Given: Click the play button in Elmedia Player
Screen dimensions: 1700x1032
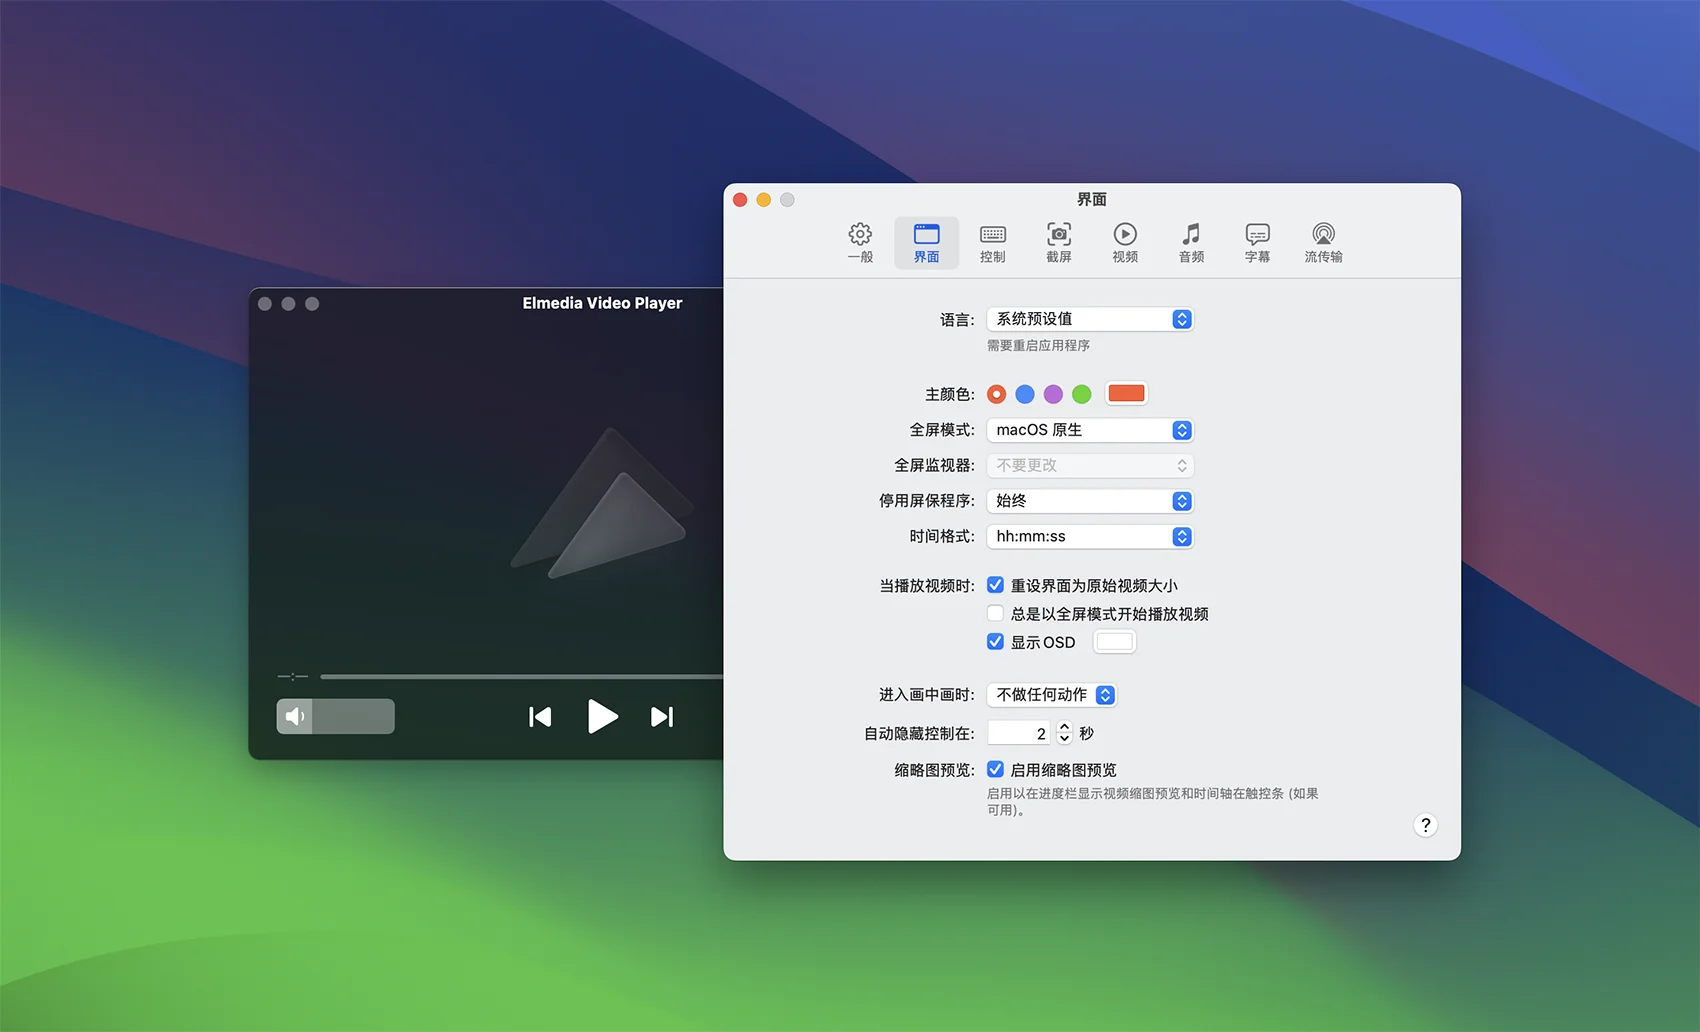Looking at the screenshot, I should click(x=602, y=716).
